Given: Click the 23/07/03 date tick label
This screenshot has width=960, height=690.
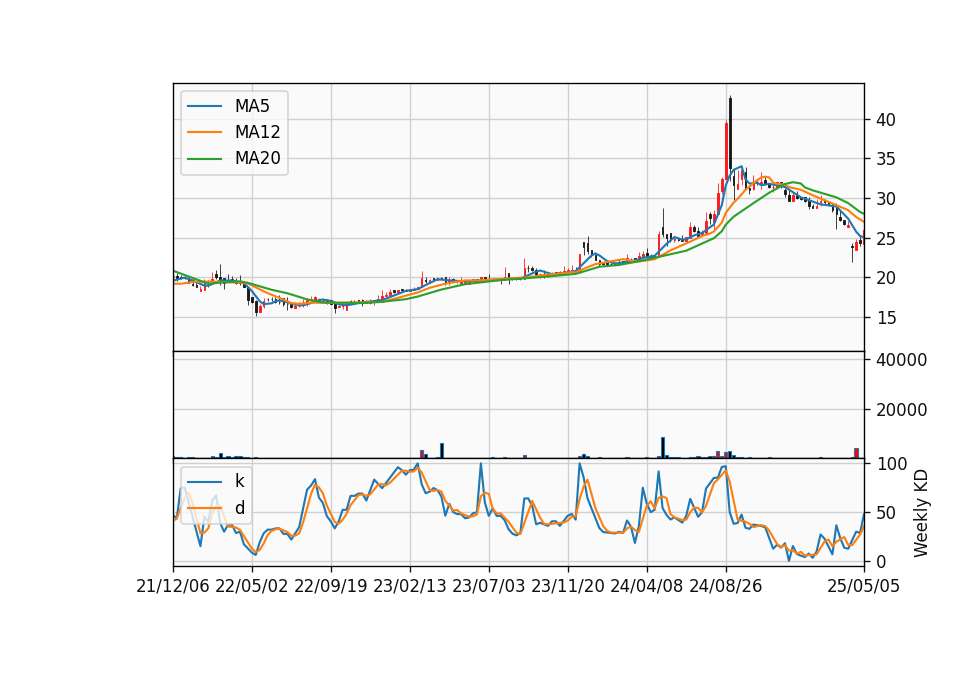Looking at the screenshot, I should (489, 586).
